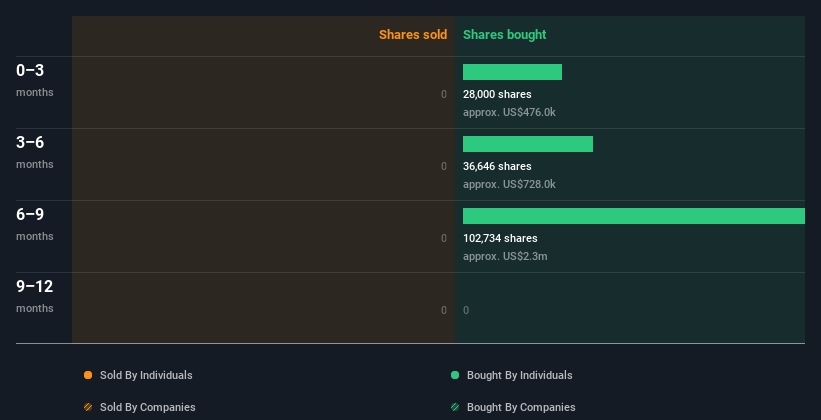Click the 36,646 shares value
Viewport: 821px width, 420px height.
pyautogui.click(x=497, y=166)
